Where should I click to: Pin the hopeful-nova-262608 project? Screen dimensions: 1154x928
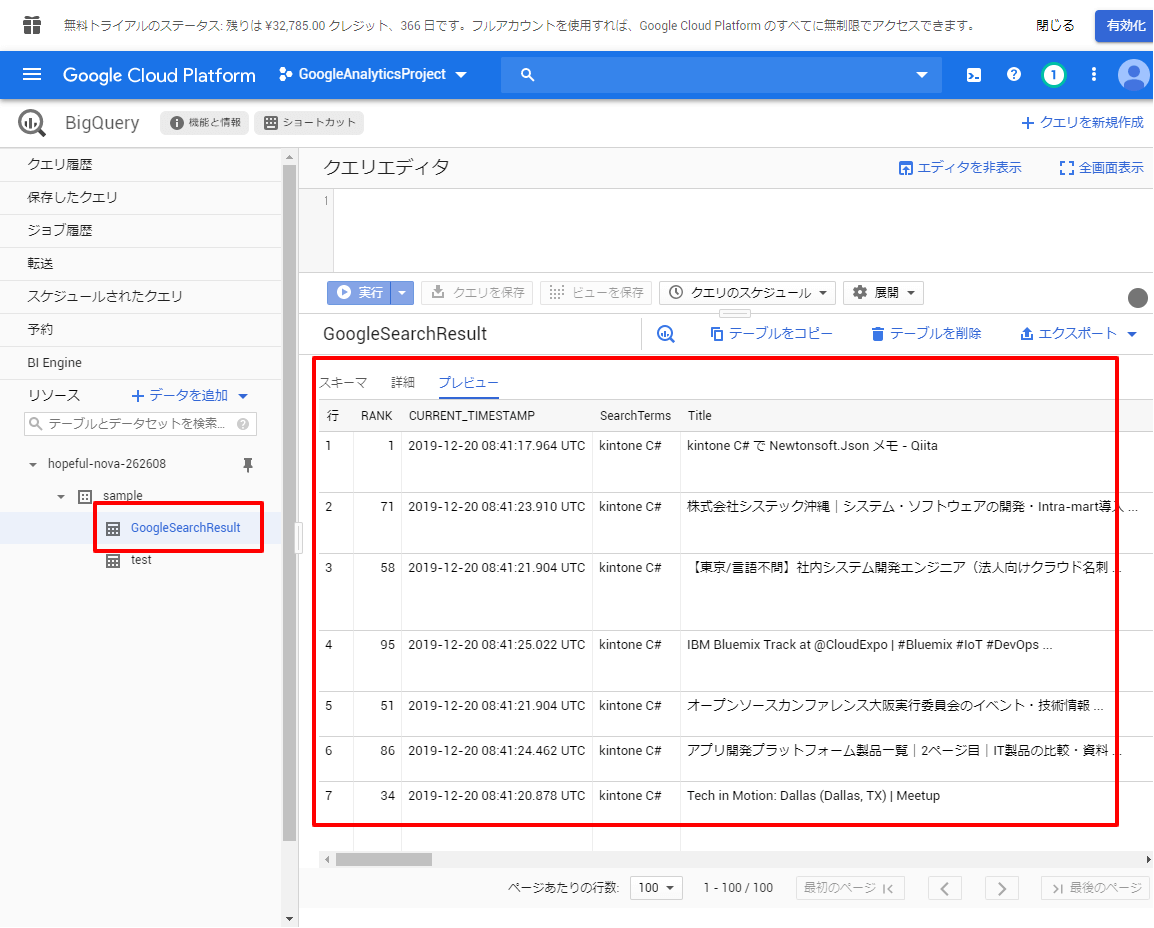[248, 464]
